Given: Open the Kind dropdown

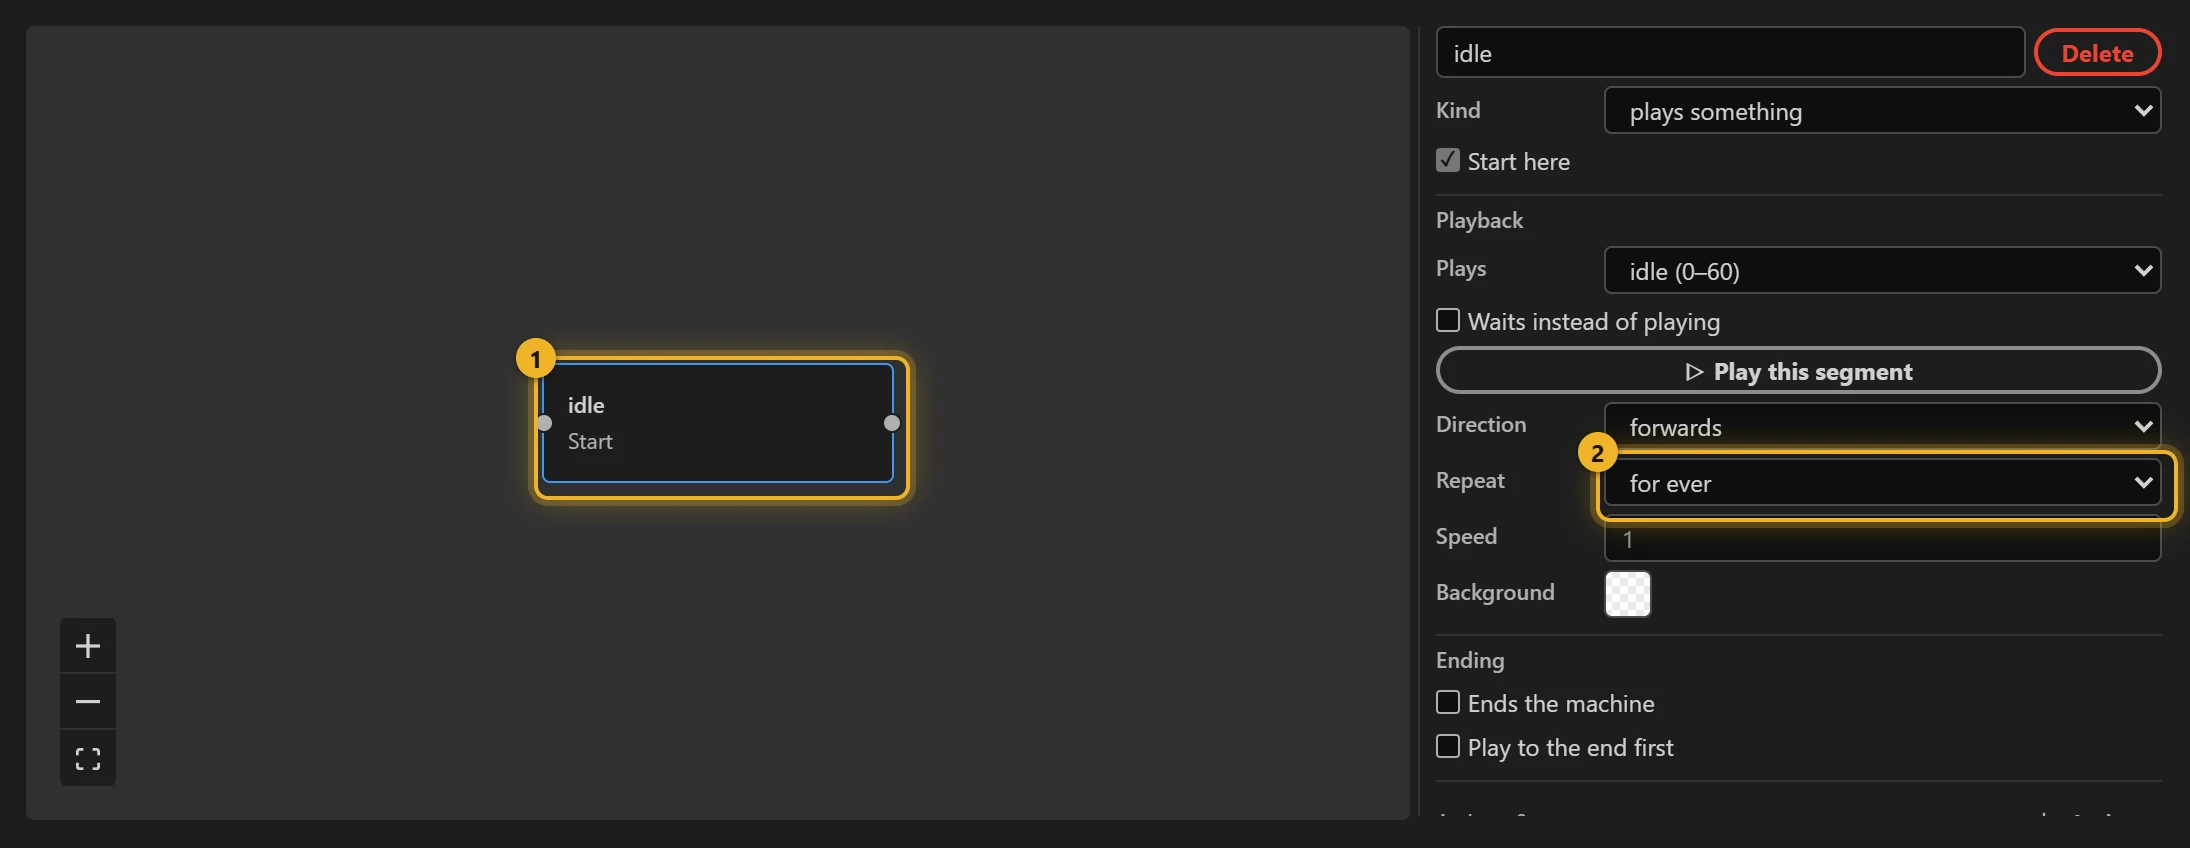Looking at the screenshot, I should [x=1882, y=111].
